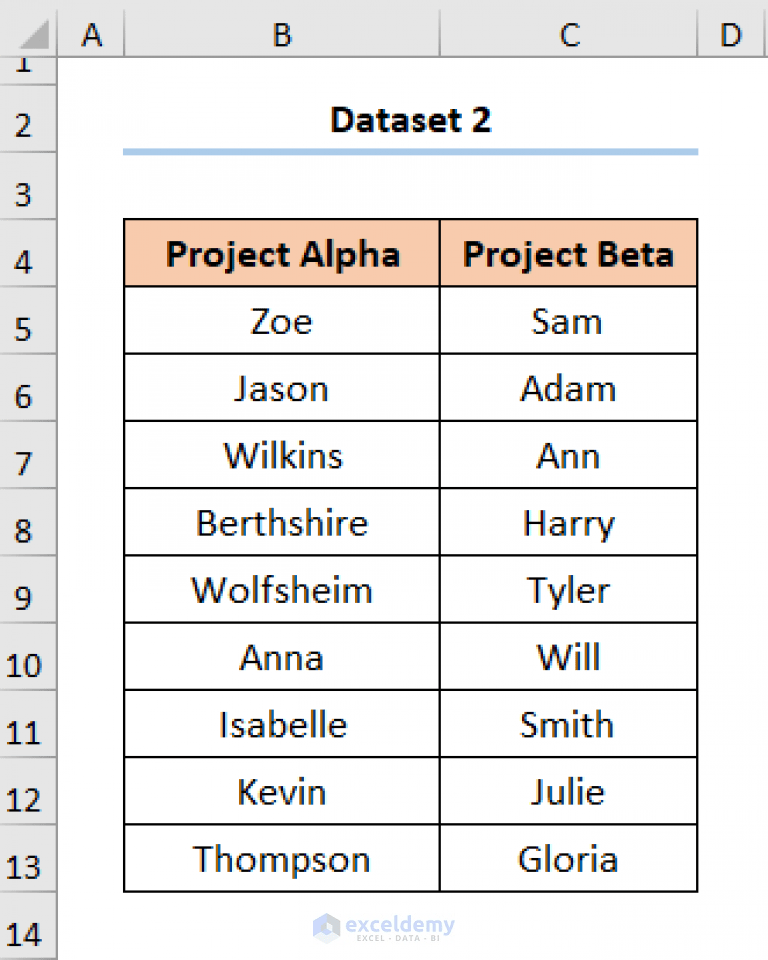Select row header 14
The width and height of the screenshot is (768, 960).
click(x=28, y=933)
